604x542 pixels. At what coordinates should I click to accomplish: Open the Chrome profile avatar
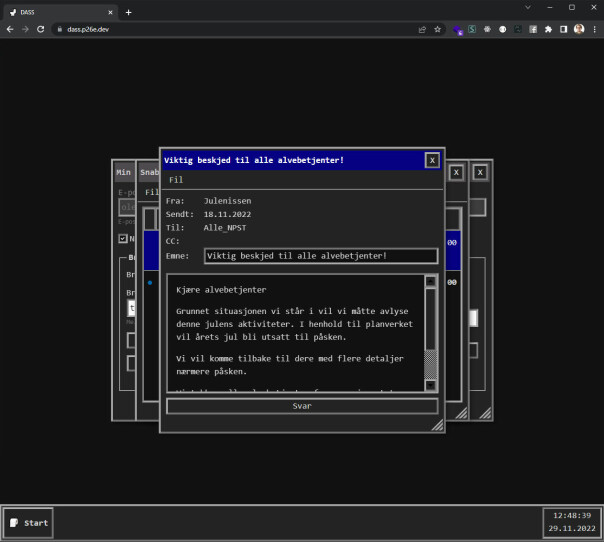(579, 29)
